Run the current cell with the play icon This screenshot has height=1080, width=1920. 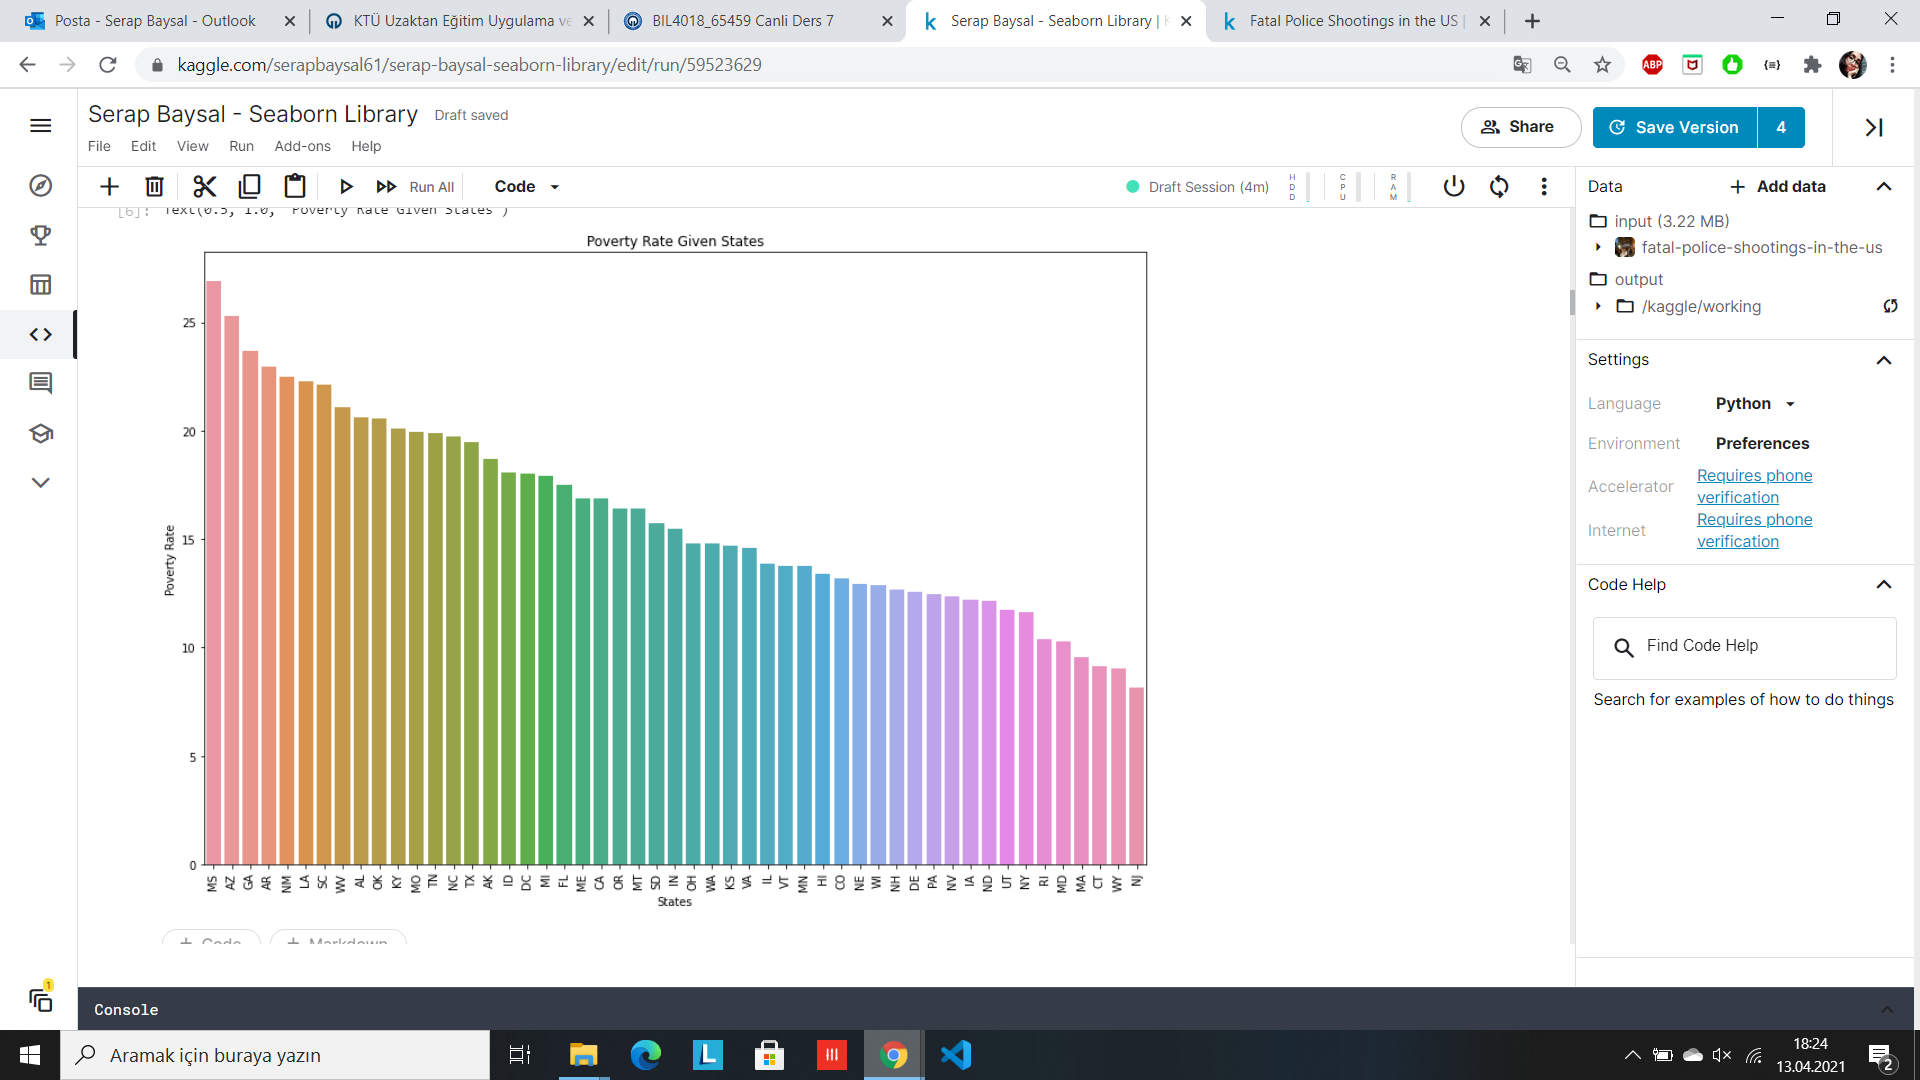point(346,186)
